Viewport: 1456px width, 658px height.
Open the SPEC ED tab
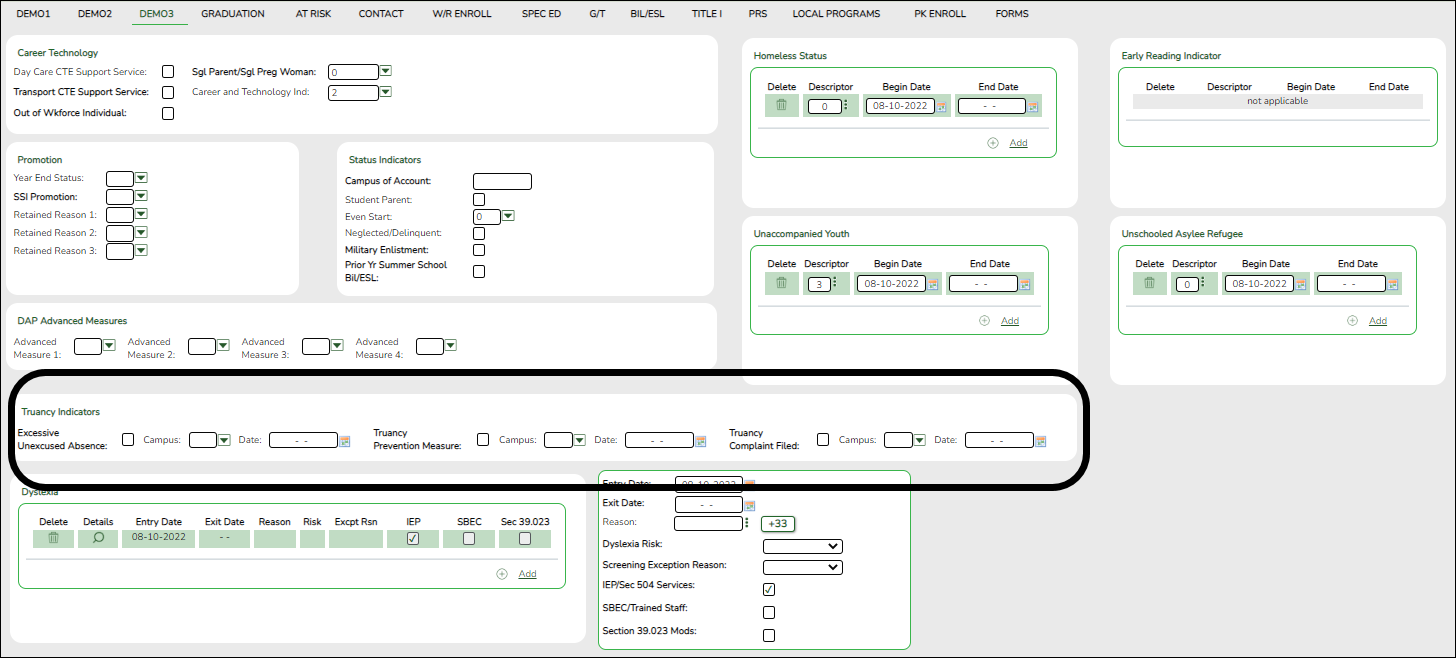541,13
